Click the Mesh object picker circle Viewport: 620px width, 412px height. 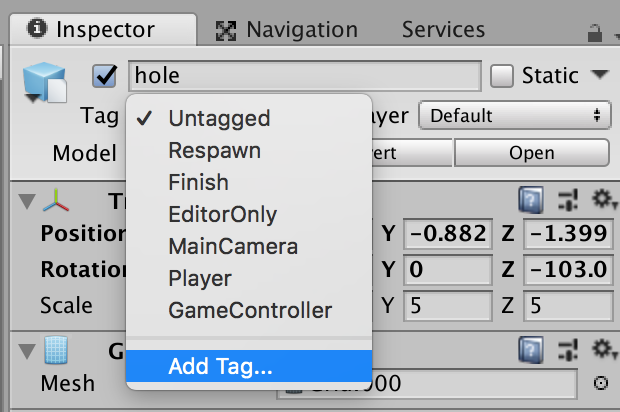601,383
